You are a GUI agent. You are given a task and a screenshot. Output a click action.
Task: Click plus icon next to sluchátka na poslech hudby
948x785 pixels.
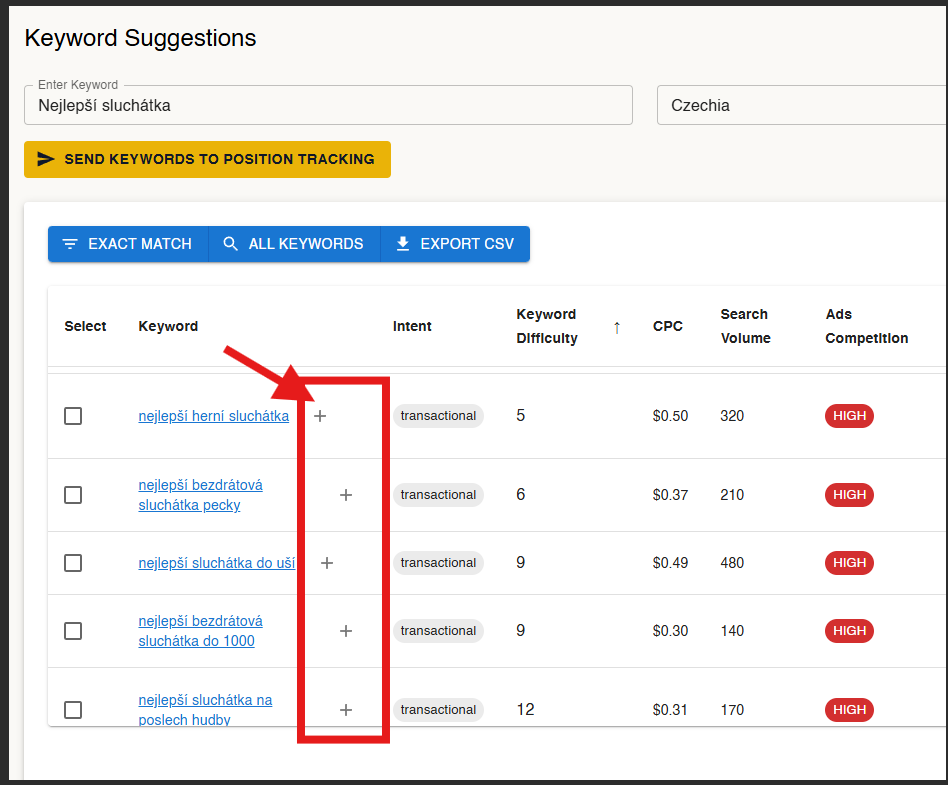pyautogui.click(x=346, y=710)
